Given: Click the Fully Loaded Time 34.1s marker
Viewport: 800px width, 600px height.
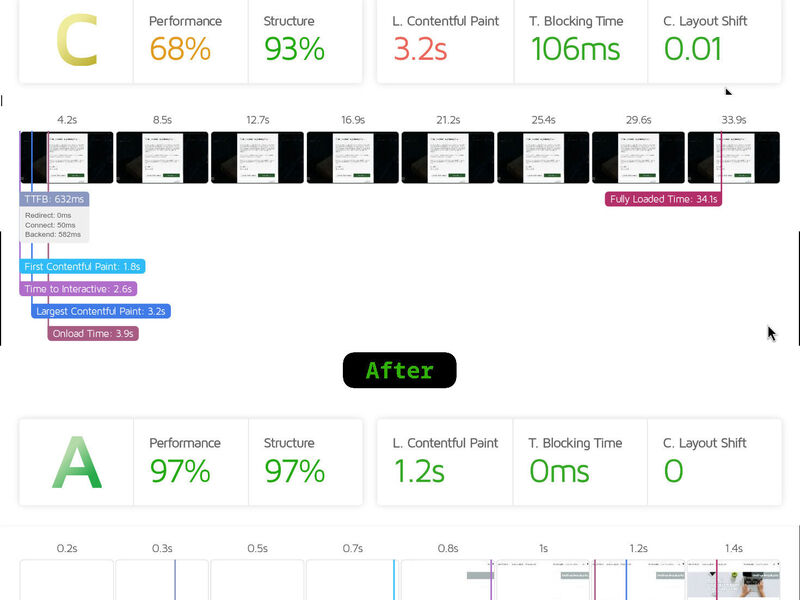Looking at the screenshot, I should tap(660, 198).
